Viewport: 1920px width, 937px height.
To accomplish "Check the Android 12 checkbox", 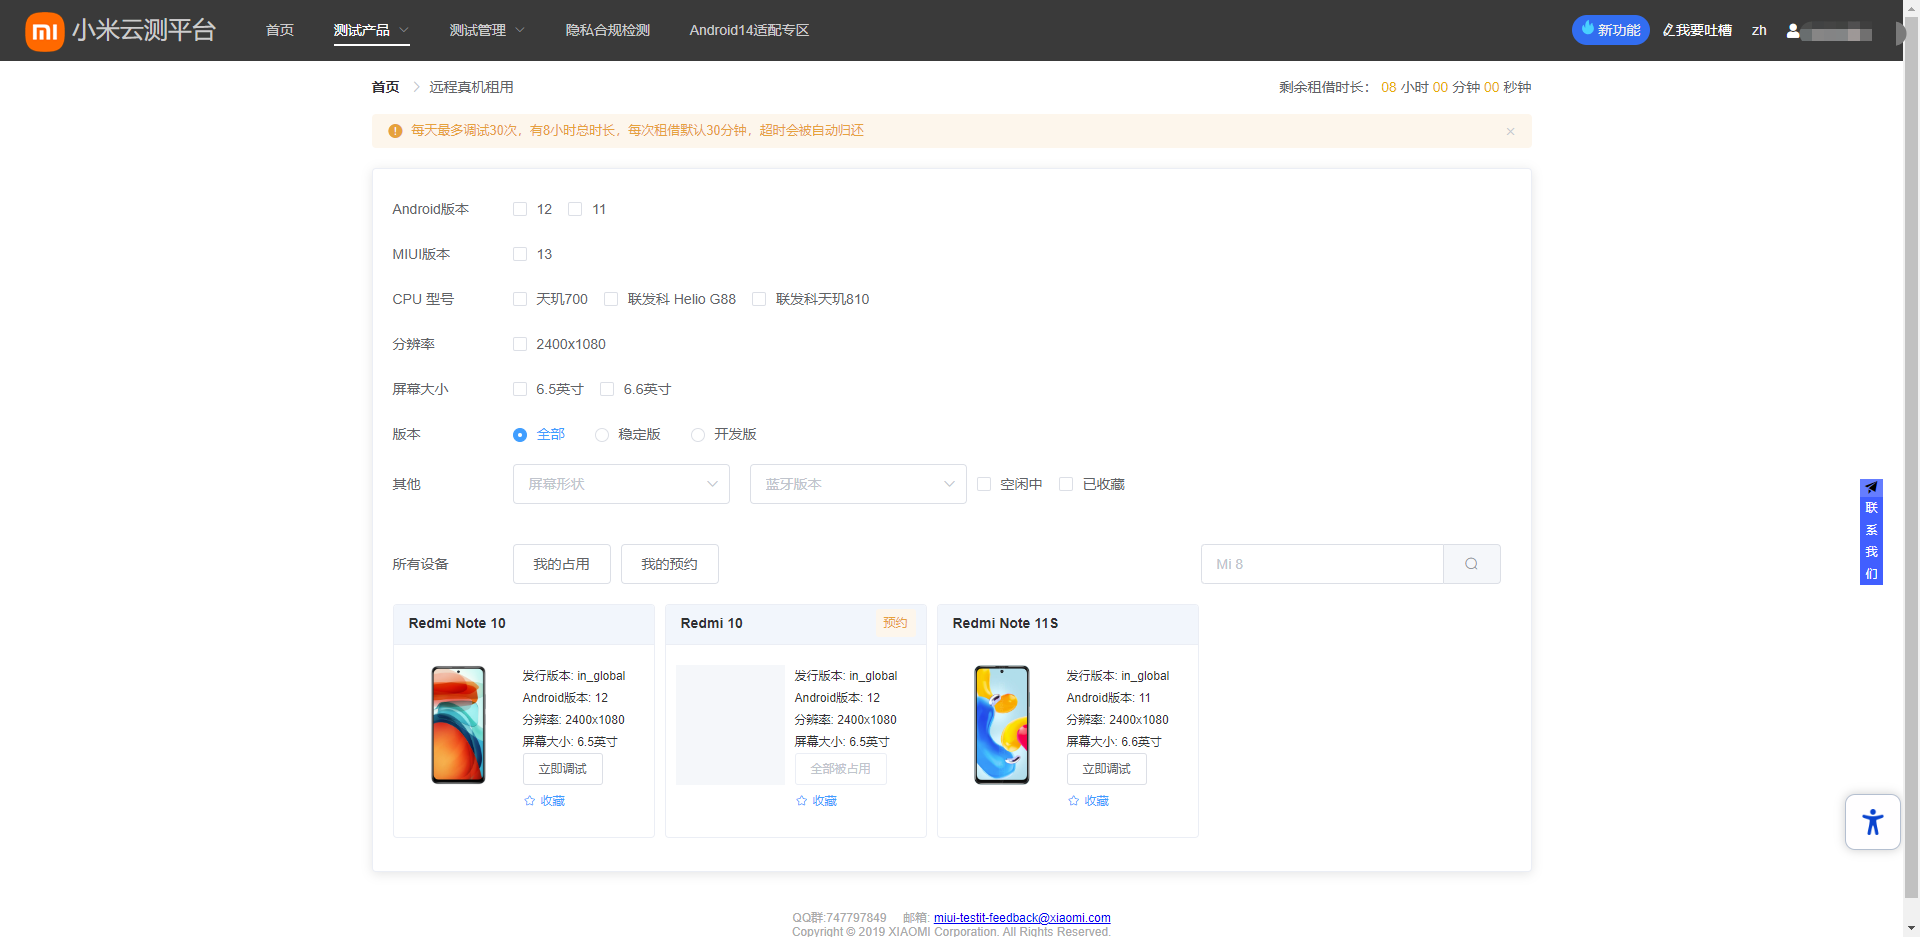I will (520, 209).
